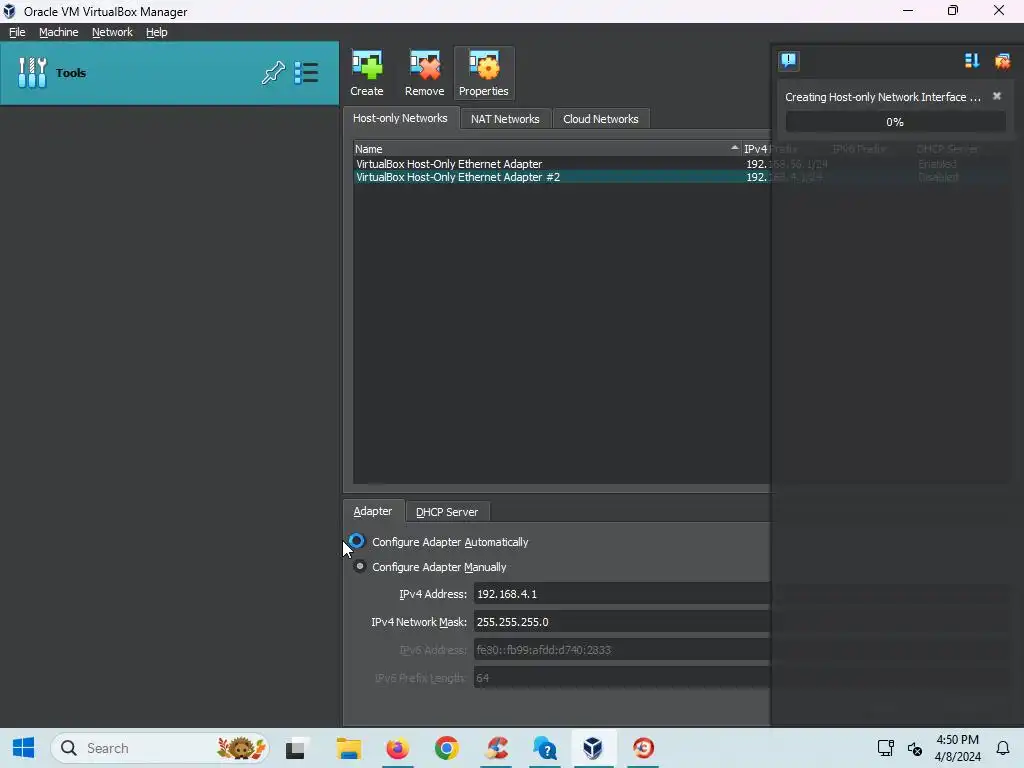Viewport: 1024px width, 768px height.
Task: Click the 0% progress bar
Action: coord(895,122)
